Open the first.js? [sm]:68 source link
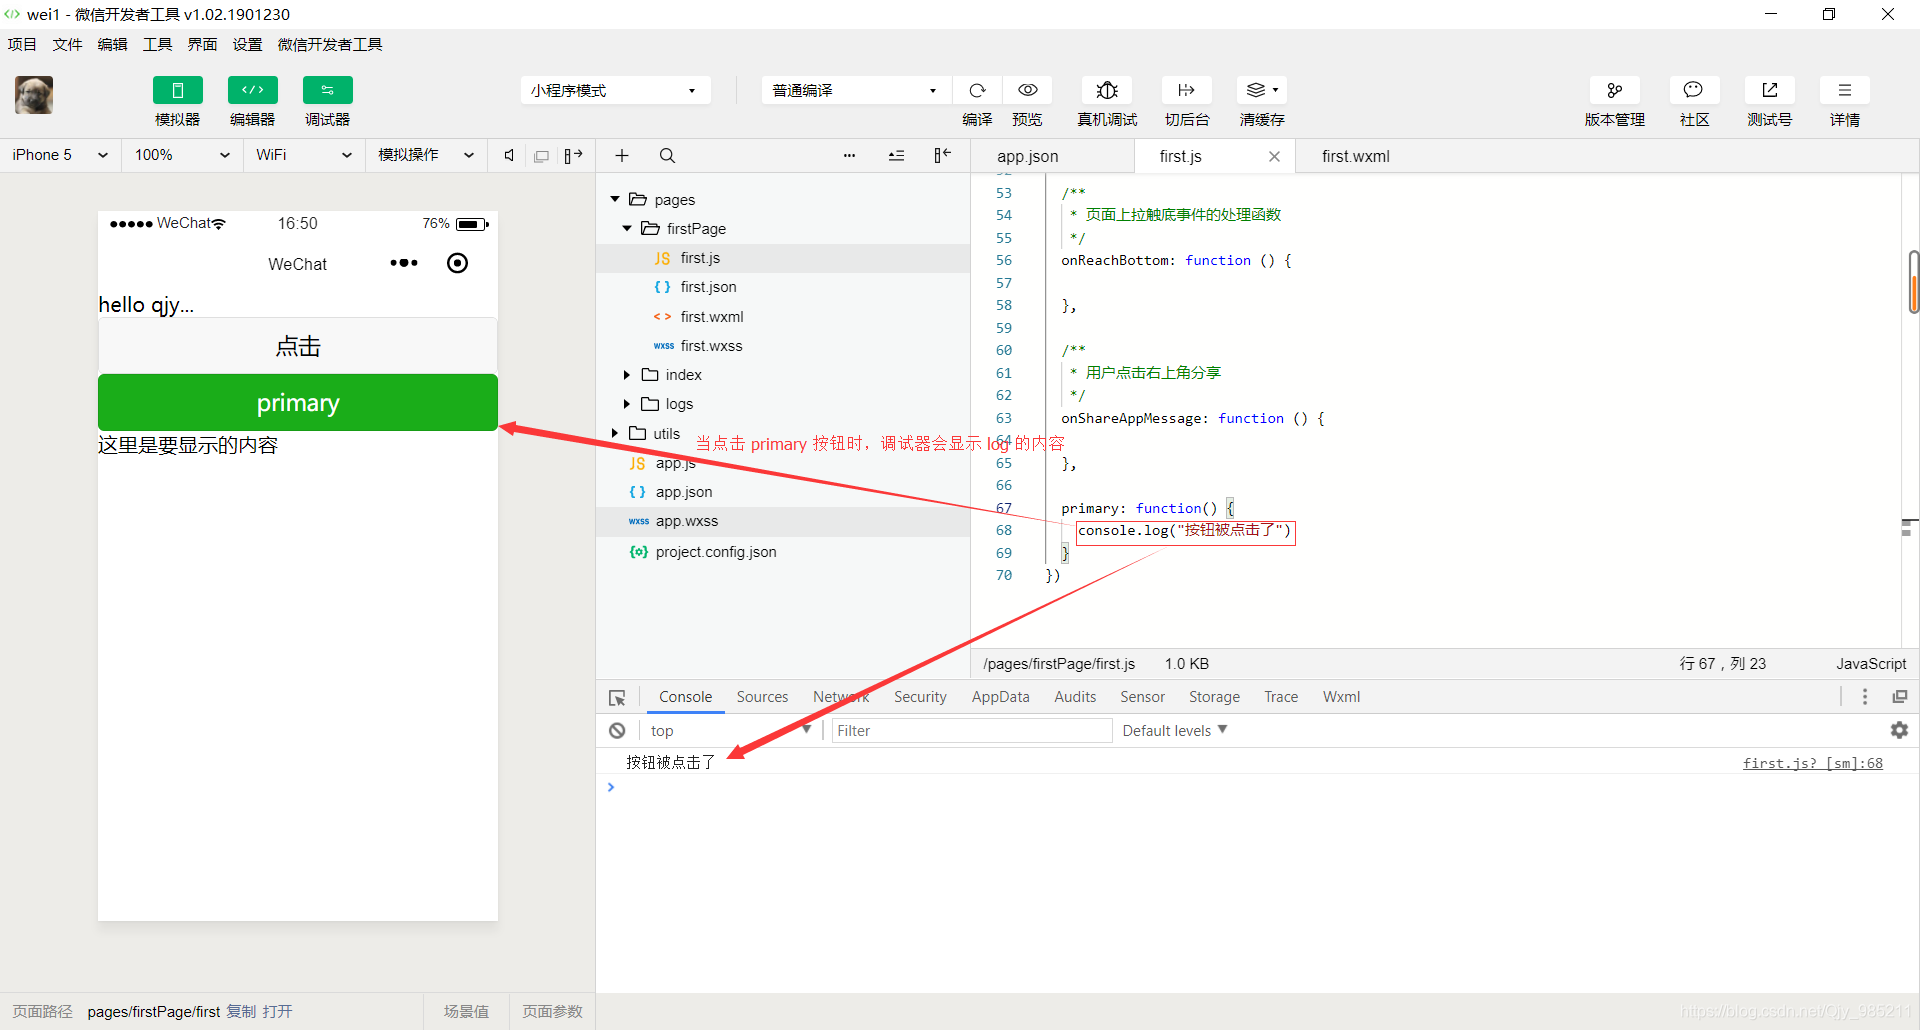The height and width of the screenshot is (1030, 1920). 1812,763
